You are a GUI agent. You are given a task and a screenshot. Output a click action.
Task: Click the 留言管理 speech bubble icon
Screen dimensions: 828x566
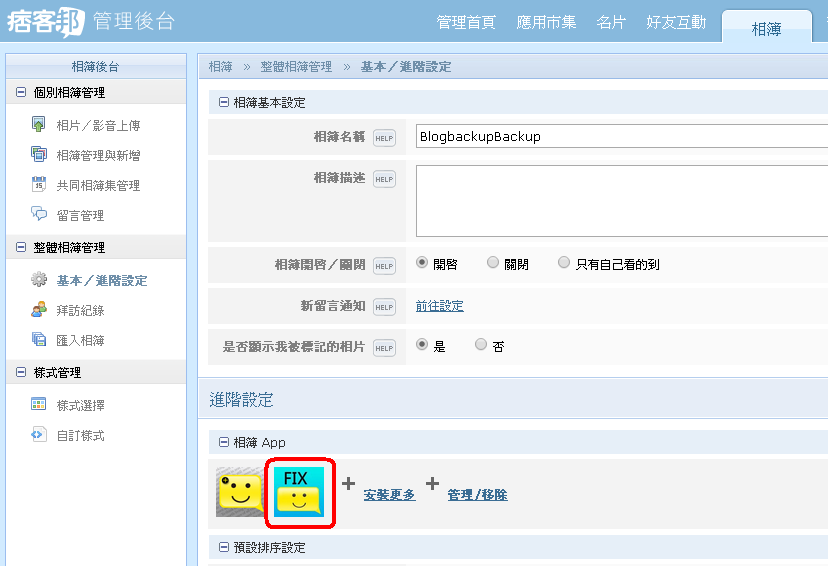click(x=39, y=214)
